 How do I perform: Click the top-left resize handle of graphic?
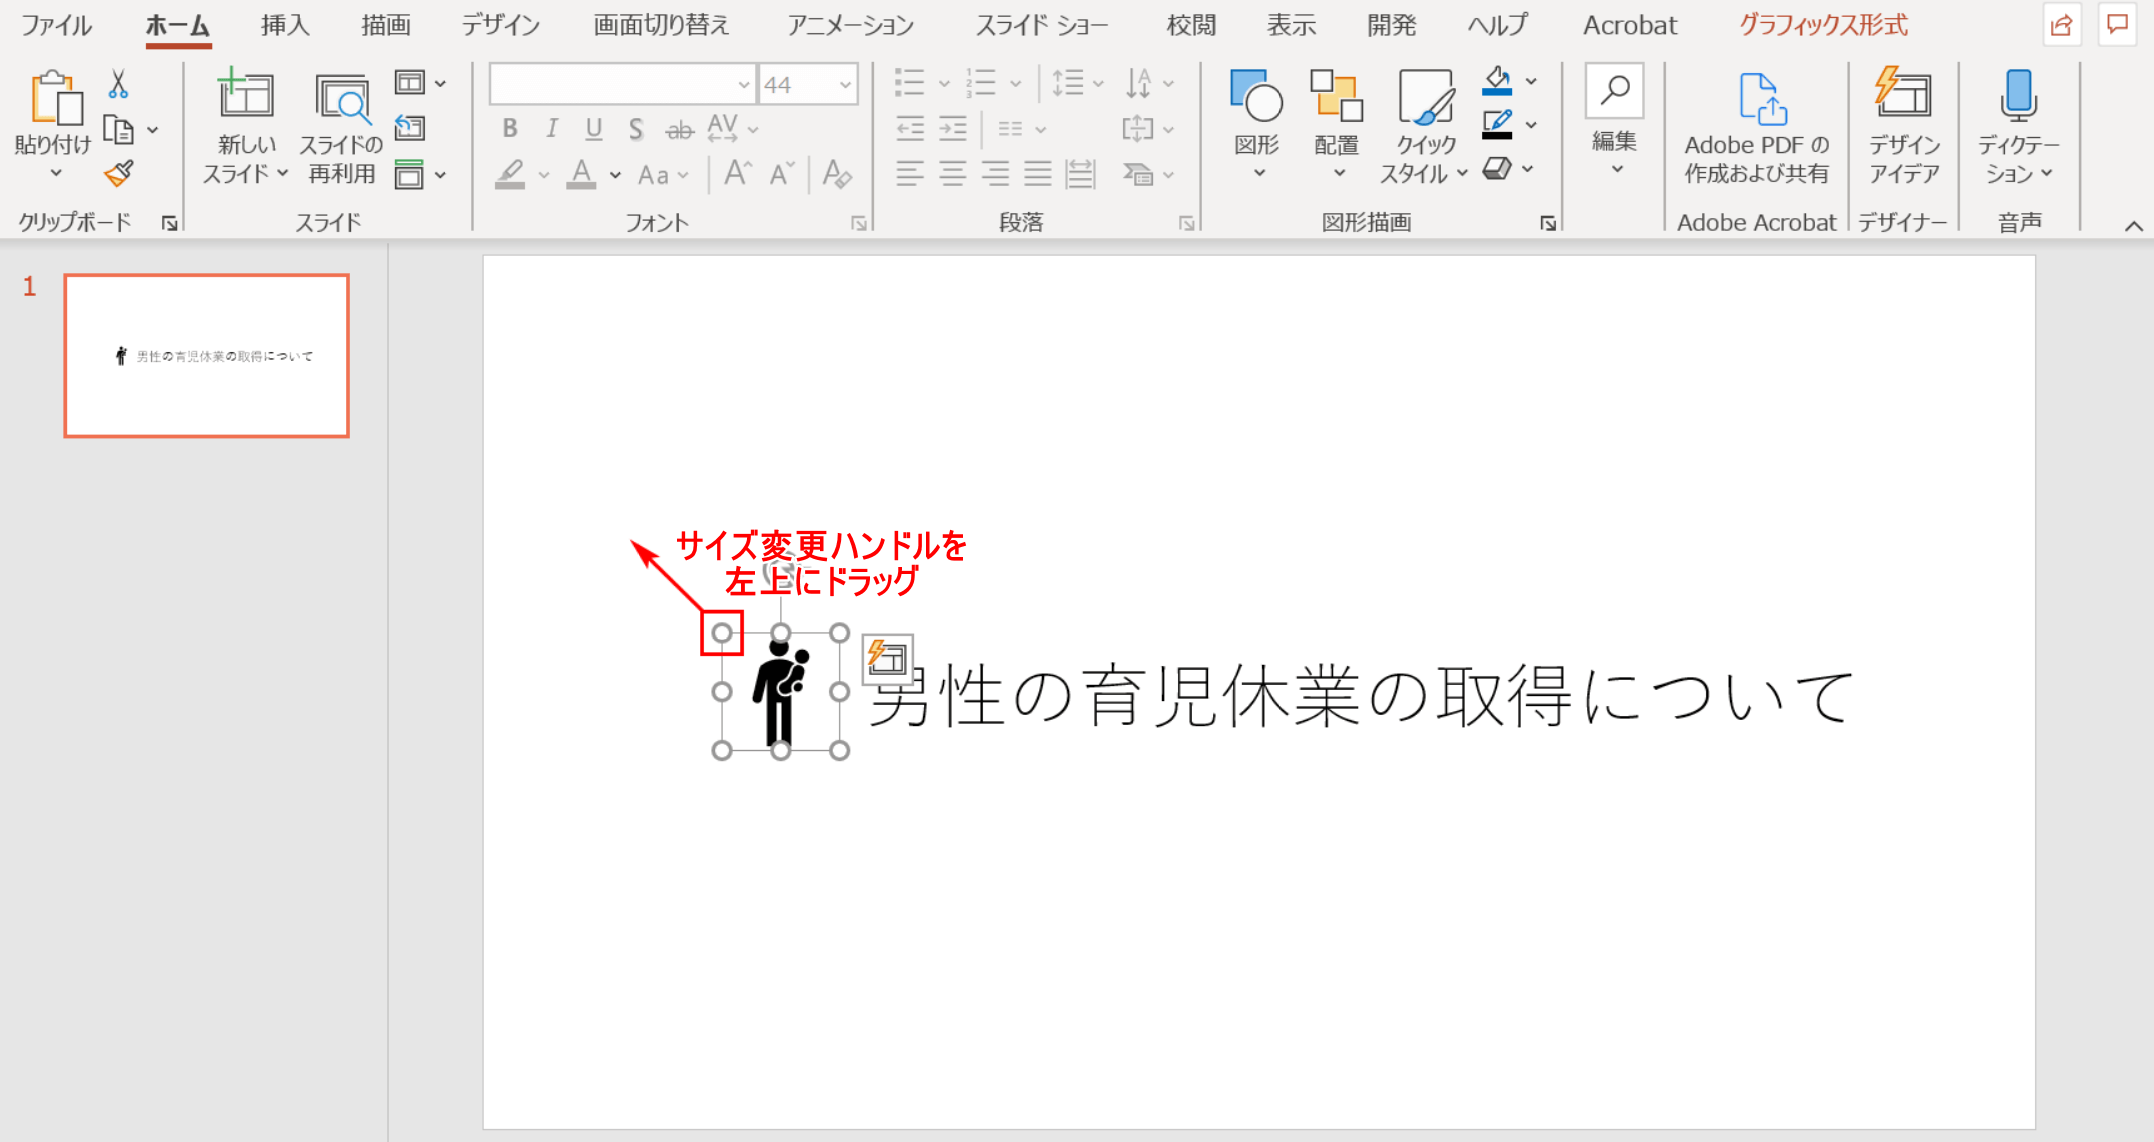[721, 633]
